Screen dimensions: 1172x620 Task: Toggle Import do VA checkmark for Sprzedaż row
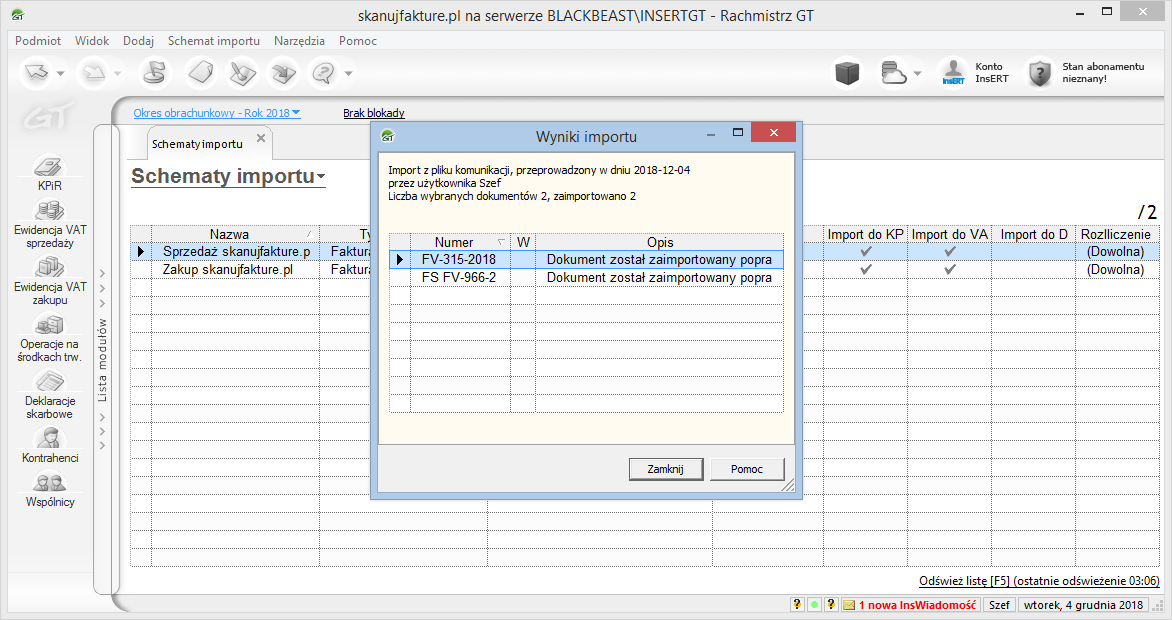pos(949,252)
